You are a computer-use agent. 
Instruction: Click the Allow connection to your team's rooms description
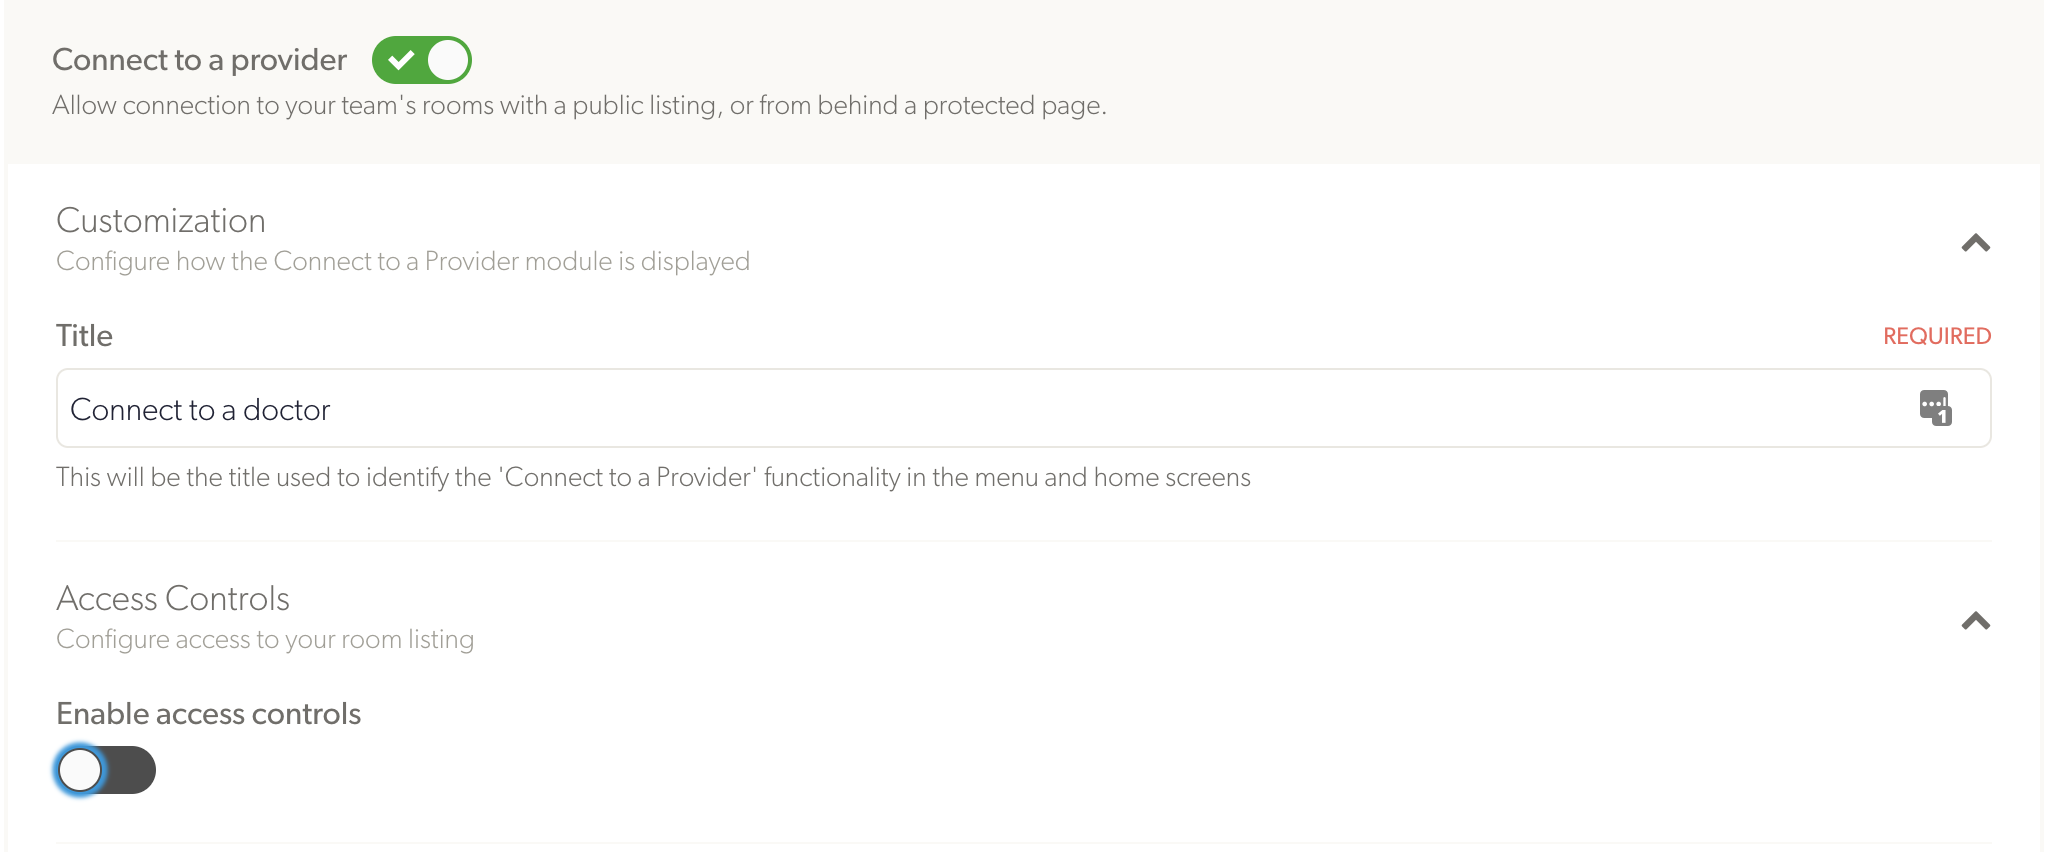pyautogui.click(x=579, y=105)
